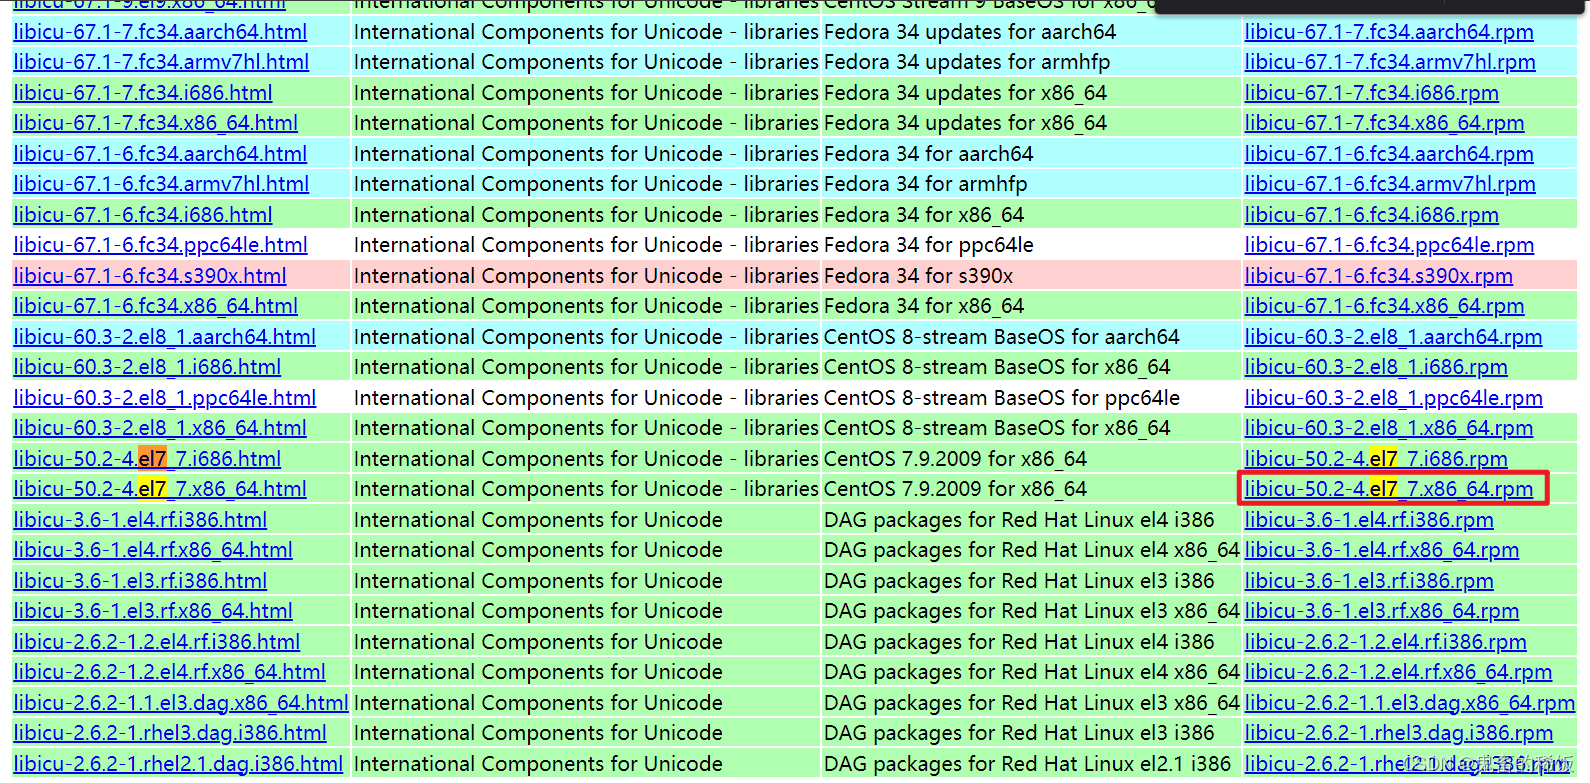Screen dimensions: 1590x783
Task: Open libicu-3.6-1.el3.rf.x86_64.html link
Action: coord(153,611)
